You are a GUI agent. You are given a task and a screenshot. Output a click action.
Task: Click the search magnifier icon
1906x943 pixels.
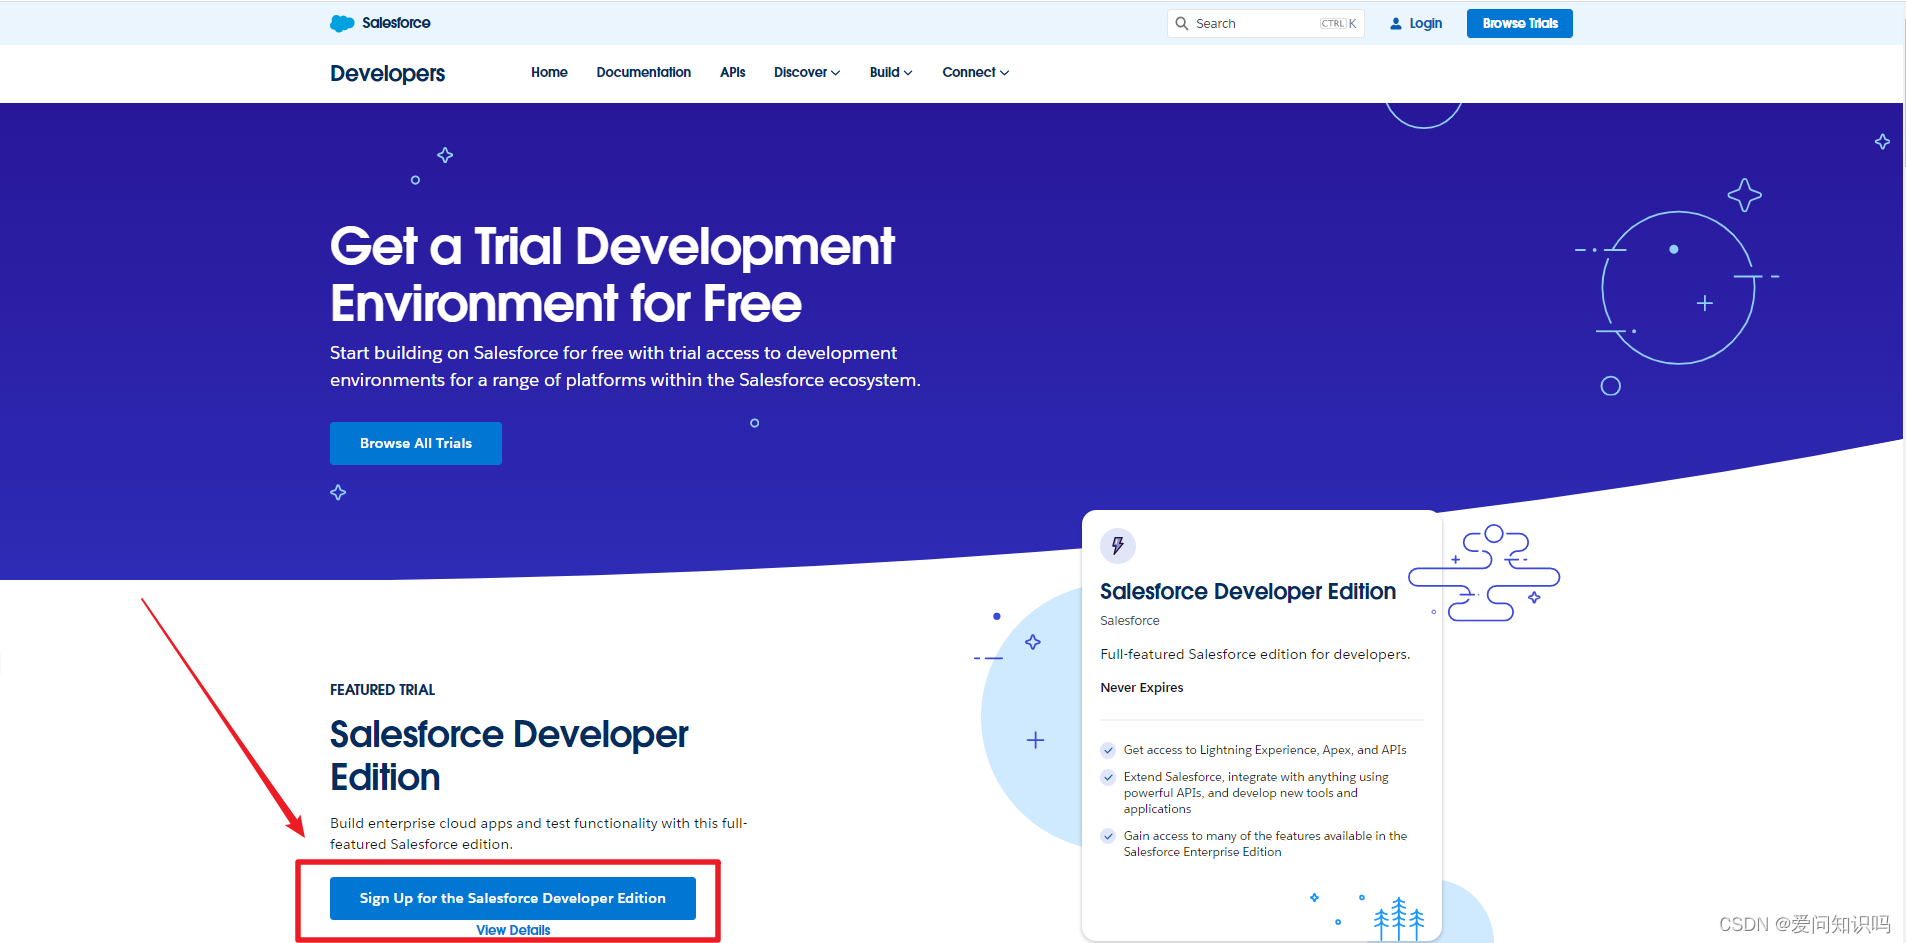[x=1182, y=23]
